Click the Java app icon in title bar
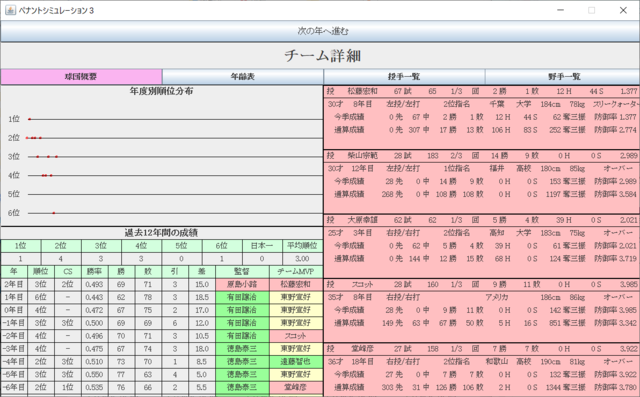 click(x=10, y=10)
